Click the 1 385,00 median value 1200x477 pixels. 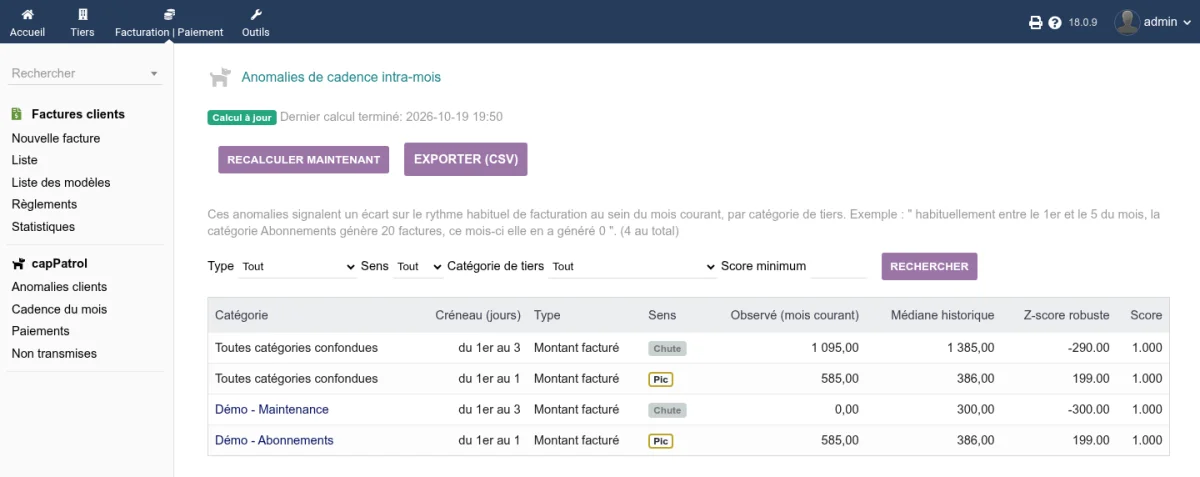970,348
